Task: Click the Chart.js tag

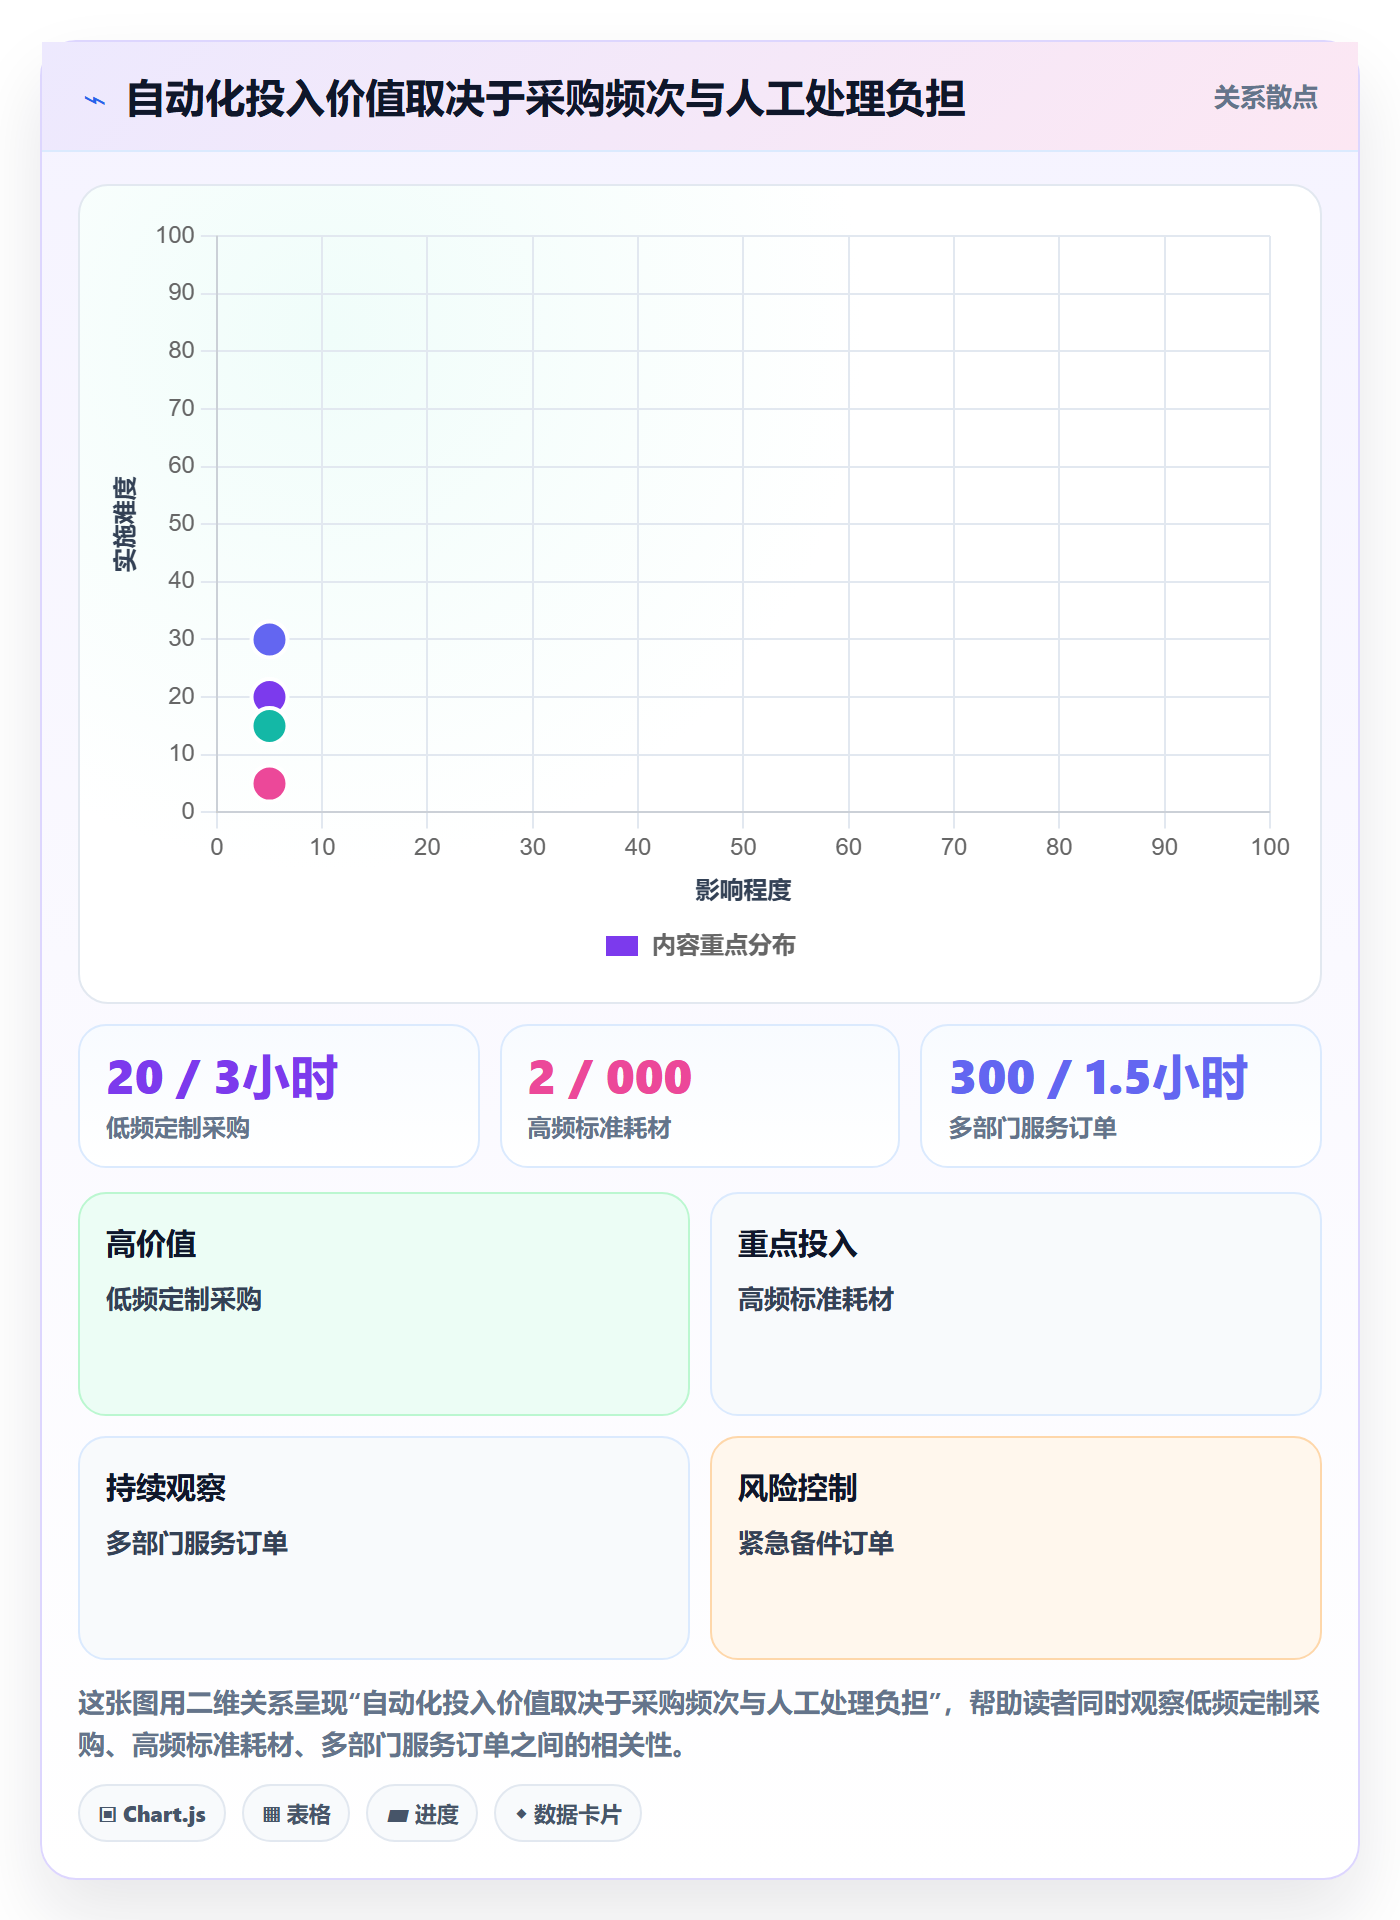Action: 152,1814
